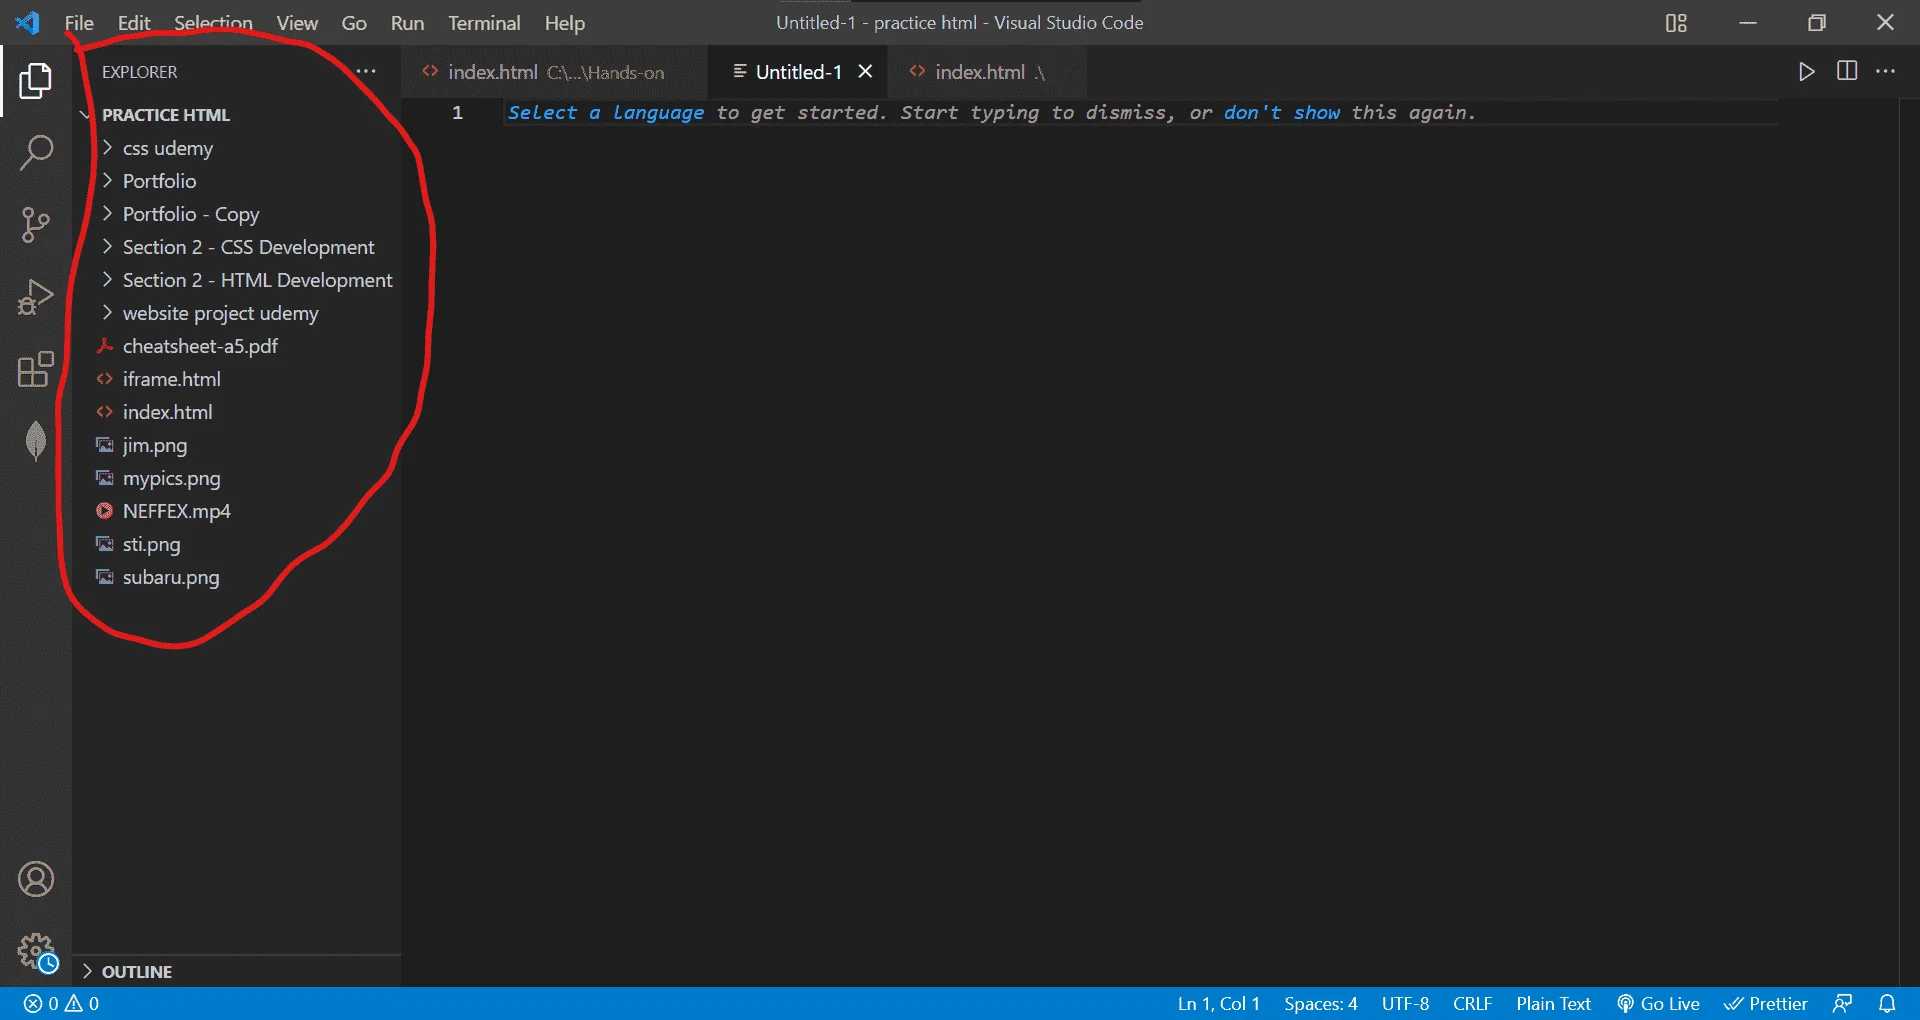Split the editor right icon

click(1847, 71)
